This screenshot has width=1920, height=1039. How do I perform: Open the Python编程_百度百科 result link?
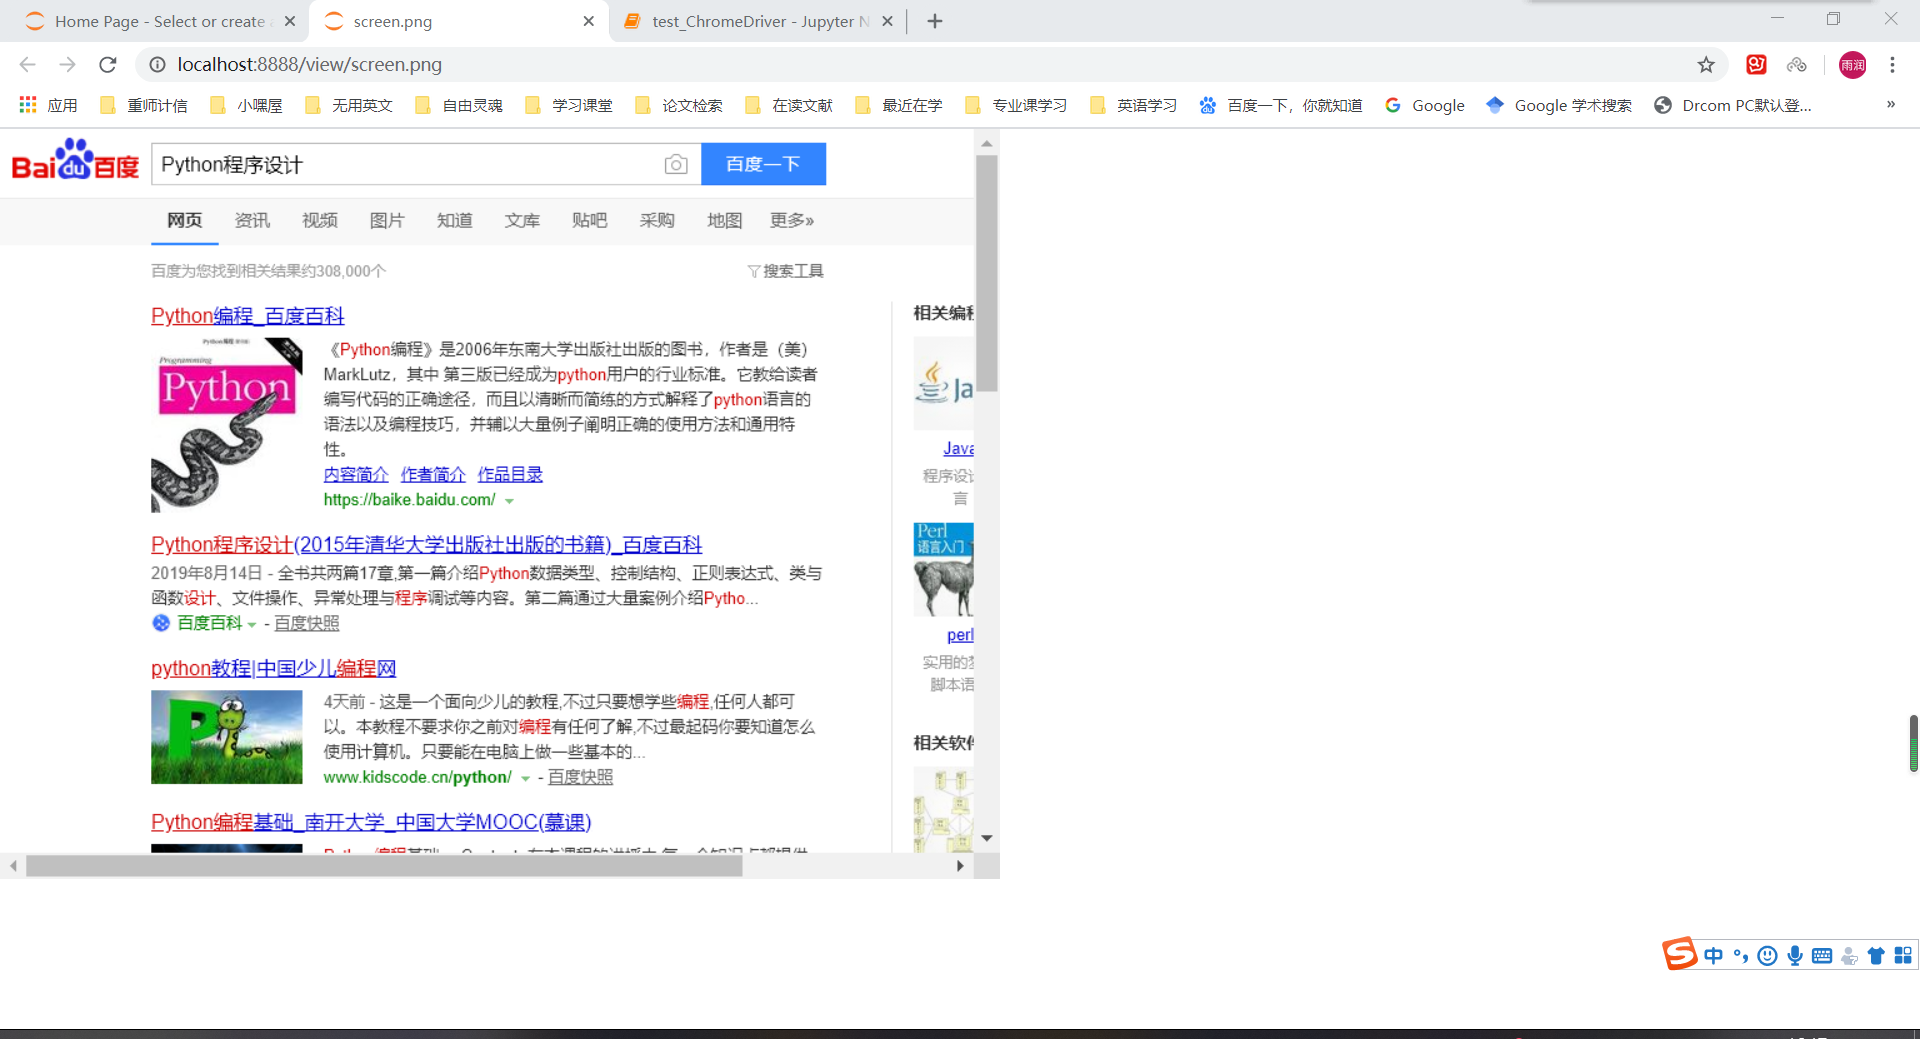246,315
